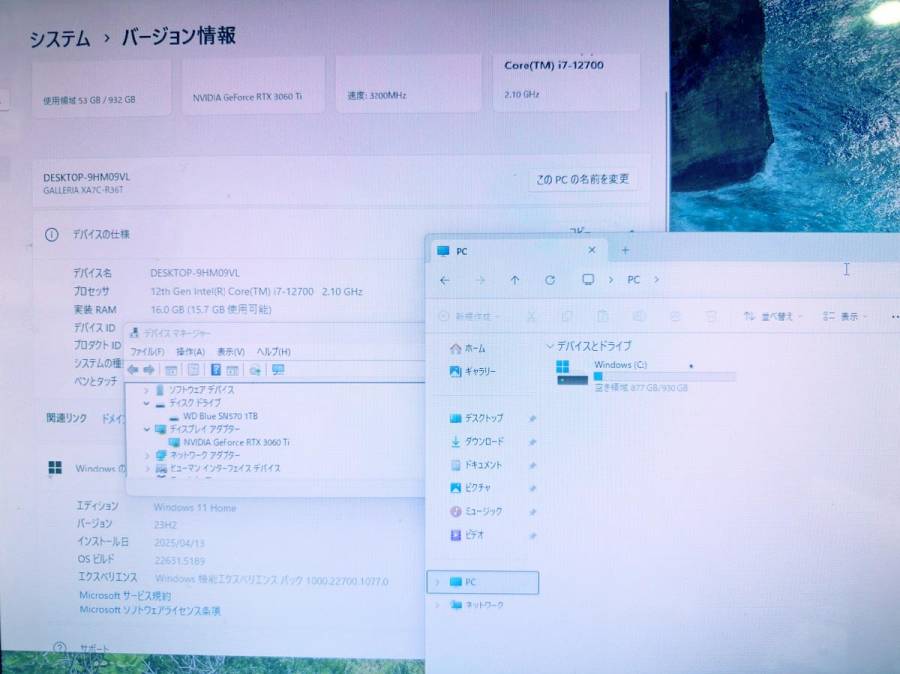Click the 16.0 GB installed RAM value
This screenshot has width=900, height=674.
(x=211, y=309)
